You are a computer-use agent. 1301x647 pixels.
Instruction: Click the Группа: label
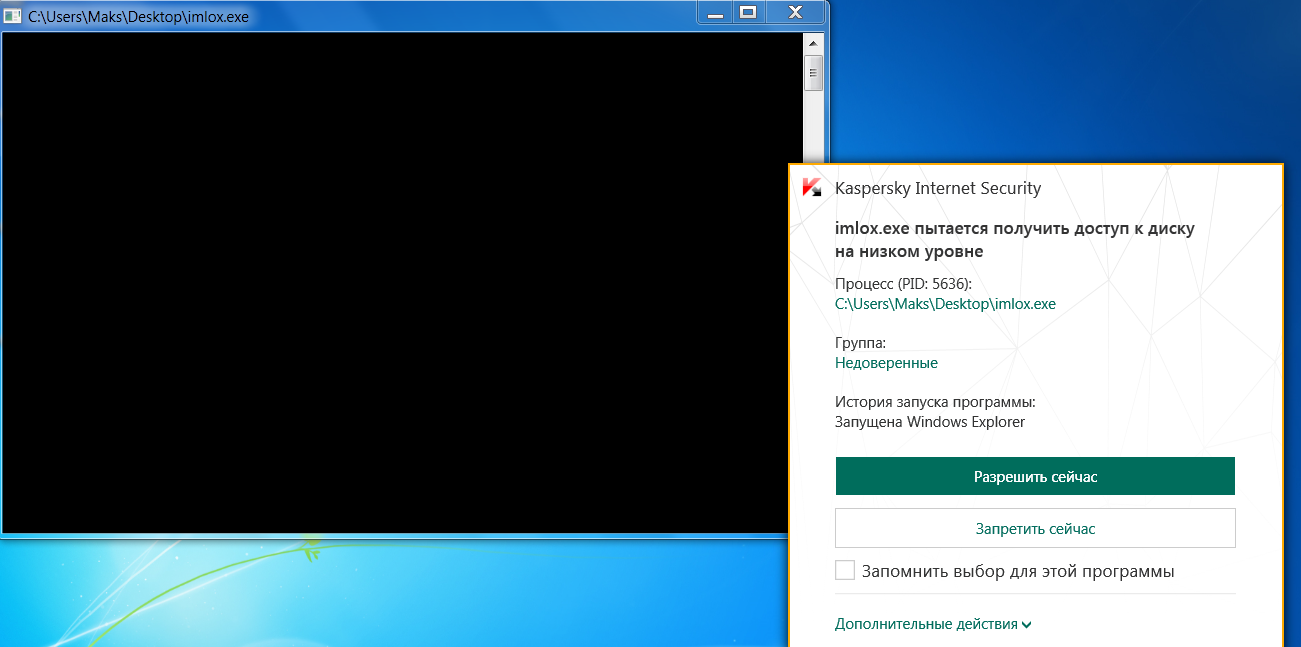860,343
